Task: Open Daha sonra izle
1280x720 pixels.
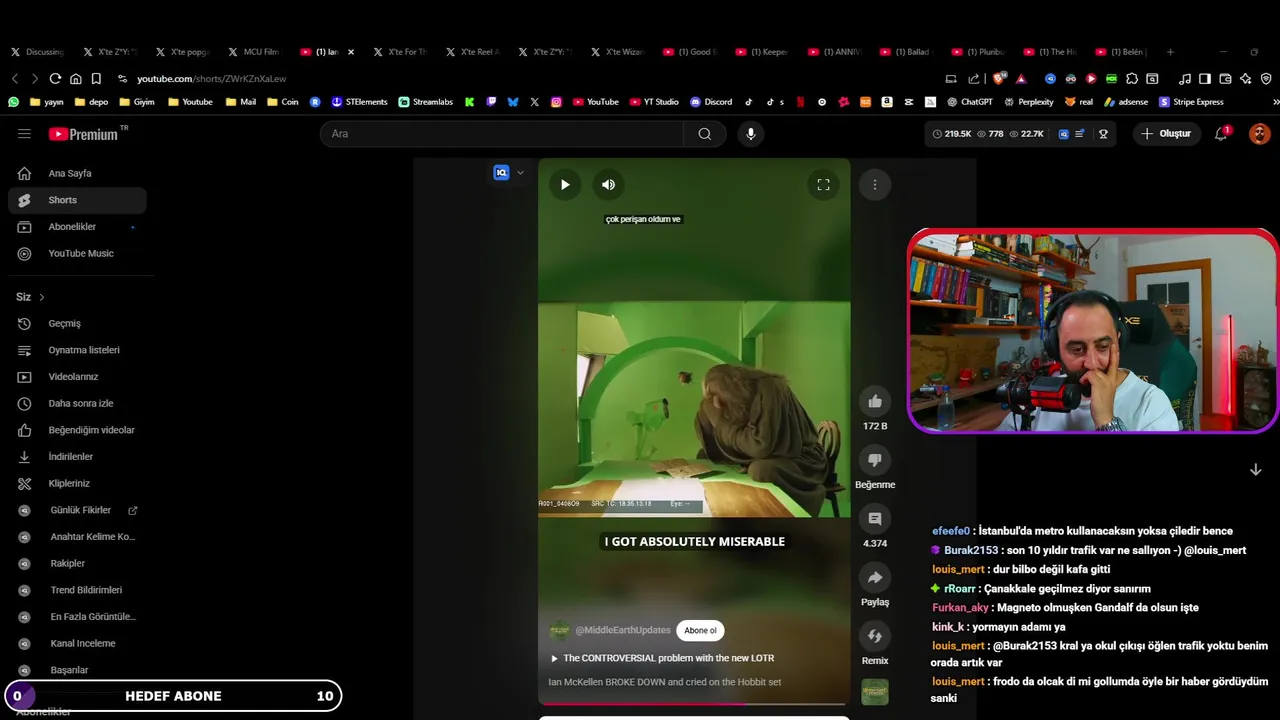Action: [77, 403]
